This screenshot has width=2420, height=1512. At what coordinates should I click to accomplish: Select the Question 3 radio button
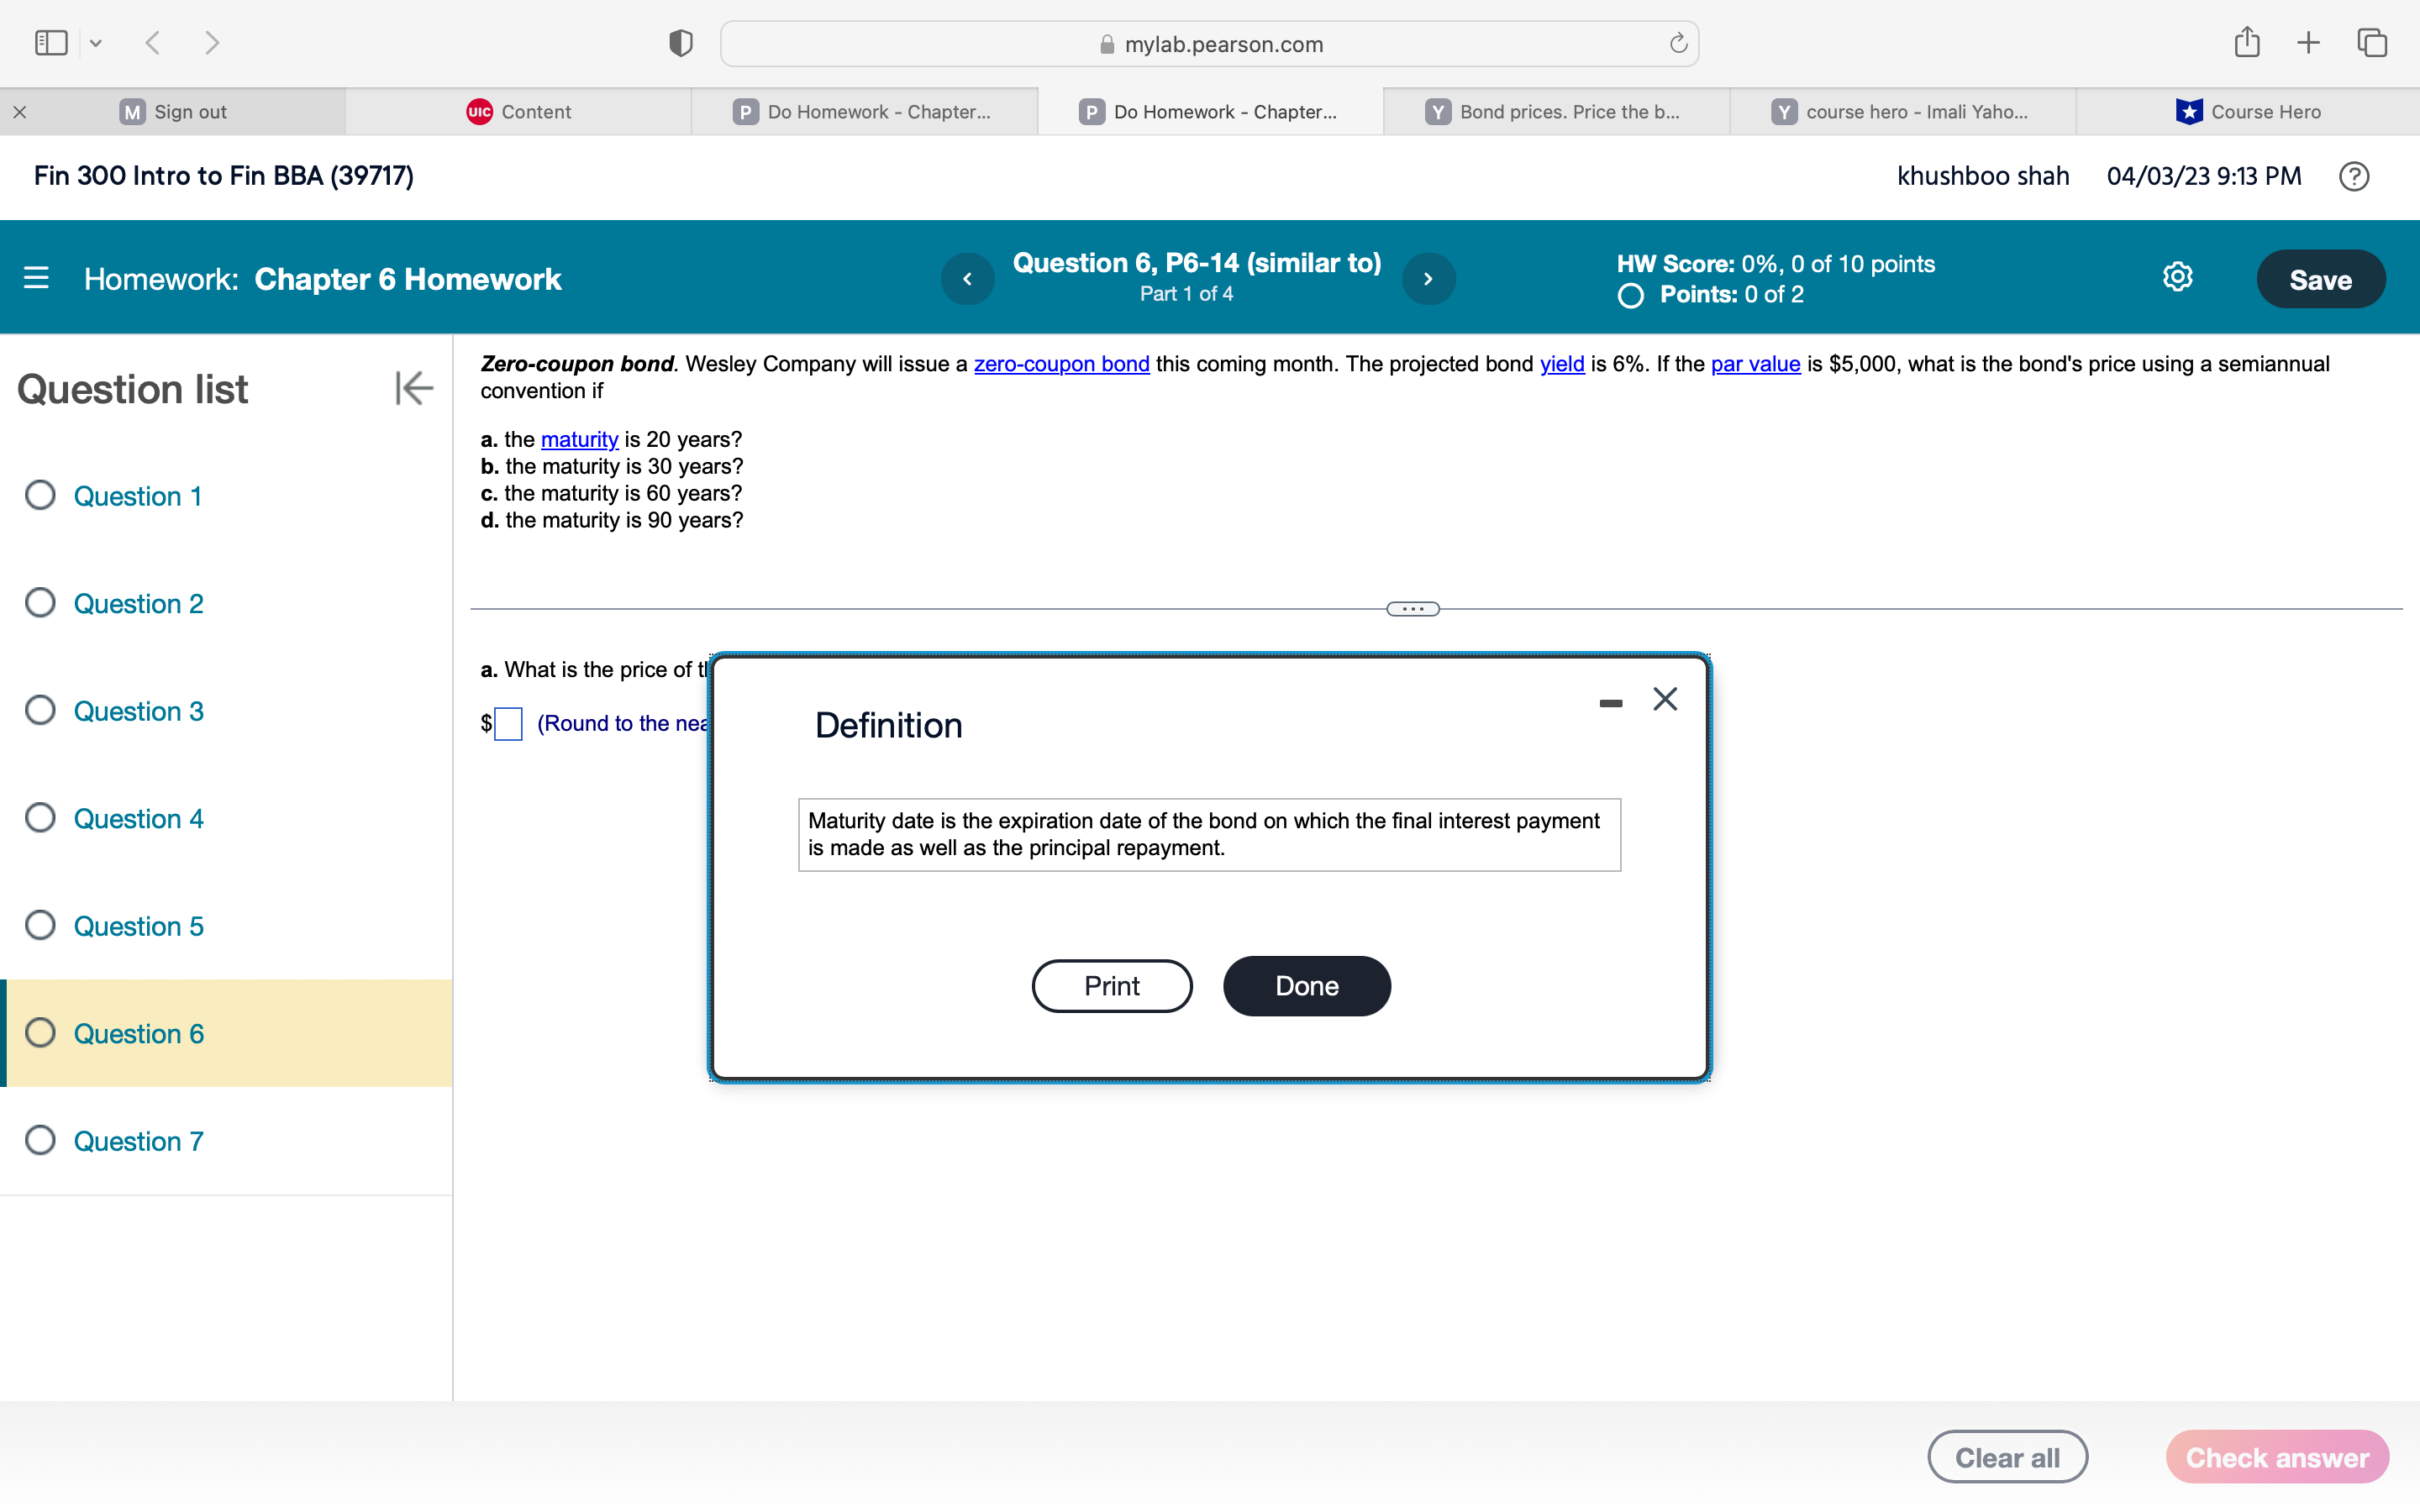coord(40,709)
